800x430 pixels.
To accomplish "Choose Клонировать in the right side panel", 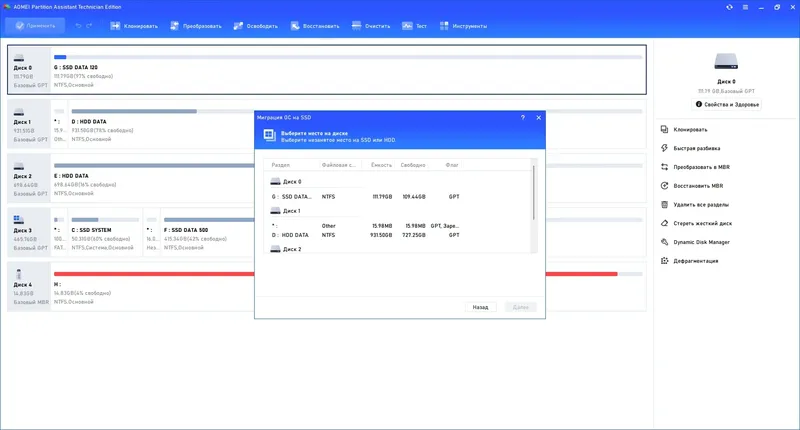I will point(684,130).
